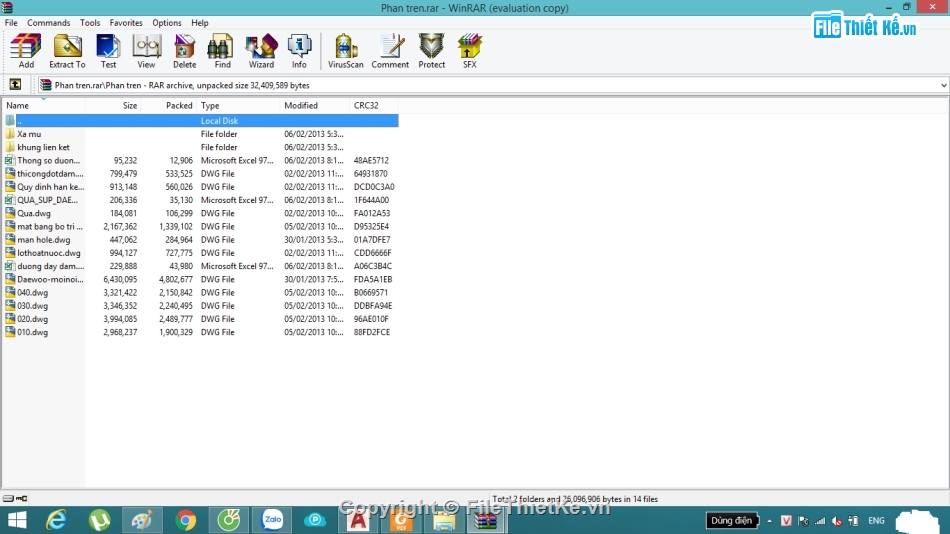Select the khung lien ket folder
Viewport: 950px width, 534px height.
(x=201, y=147)
